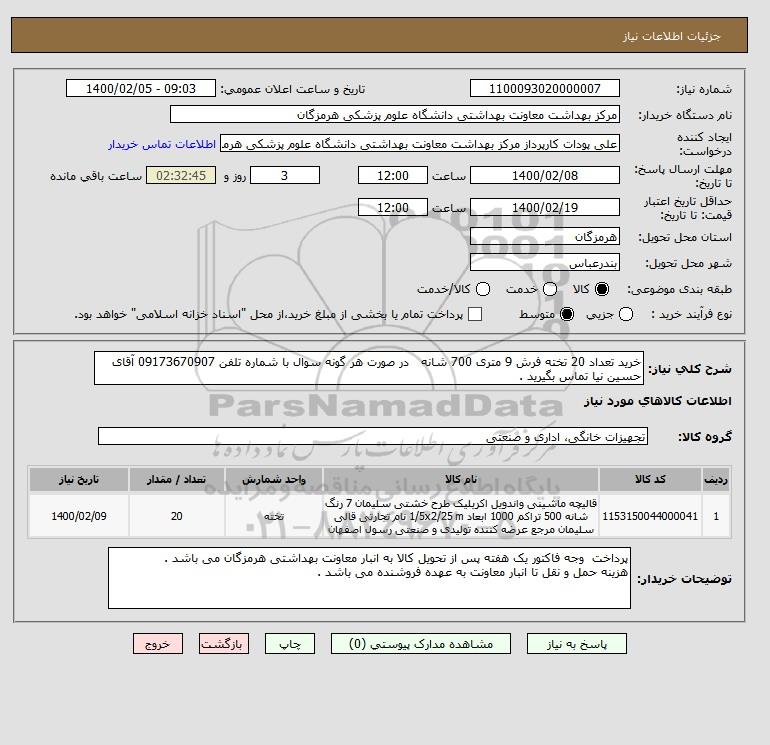
Task: Click the price validity date 1400/02/19
Action: click(545, 207)
